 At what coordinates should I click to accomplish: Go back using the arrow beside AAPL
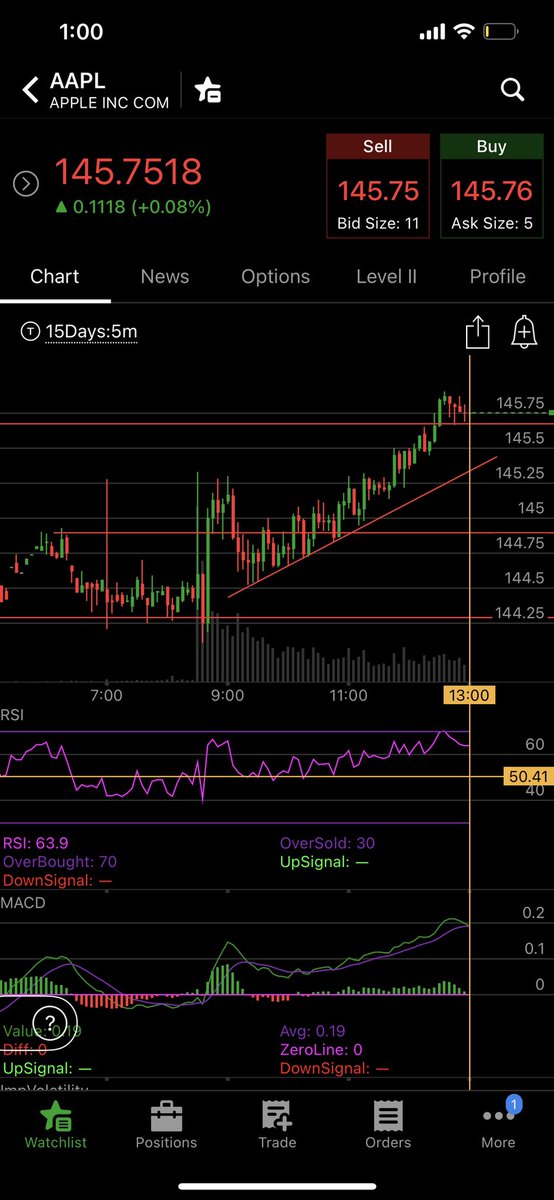coord(31,90)
